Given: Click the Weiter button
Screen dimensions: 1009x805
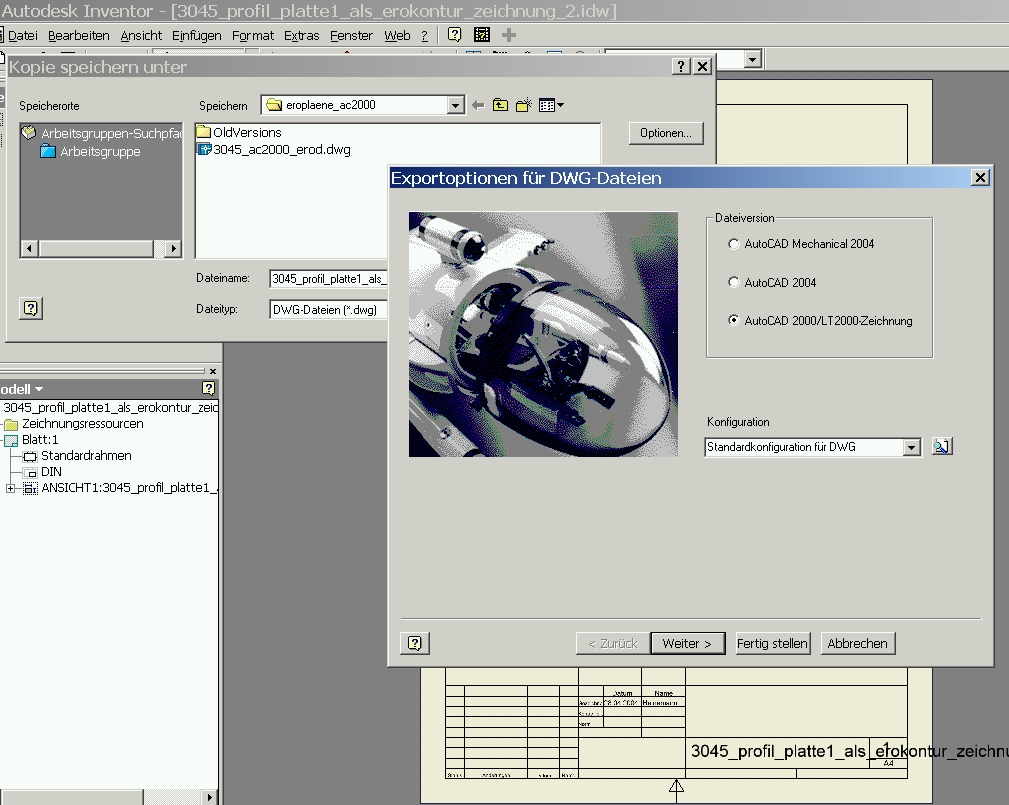Looking at the screenshot, I should pos(688,643).
